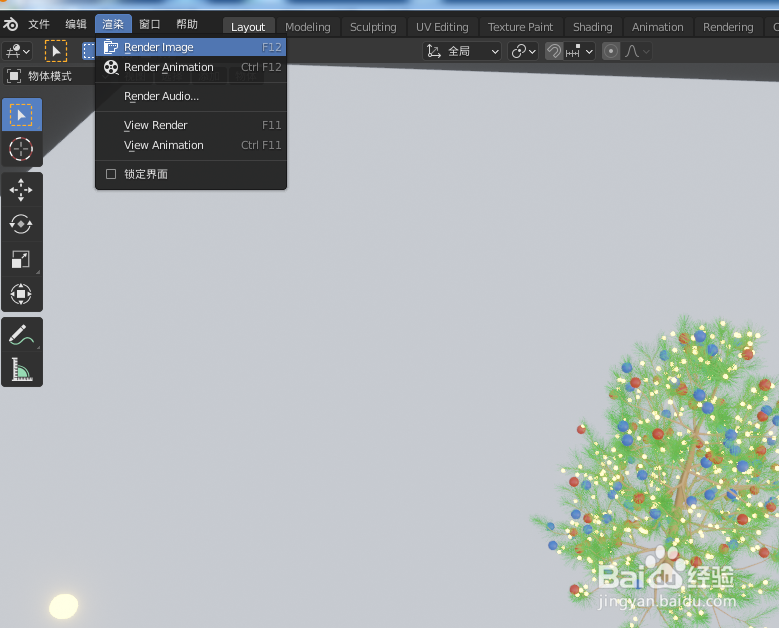Click the select tool icon in header
The width and height of the screenshot is (779, 628).
point(56,51)
